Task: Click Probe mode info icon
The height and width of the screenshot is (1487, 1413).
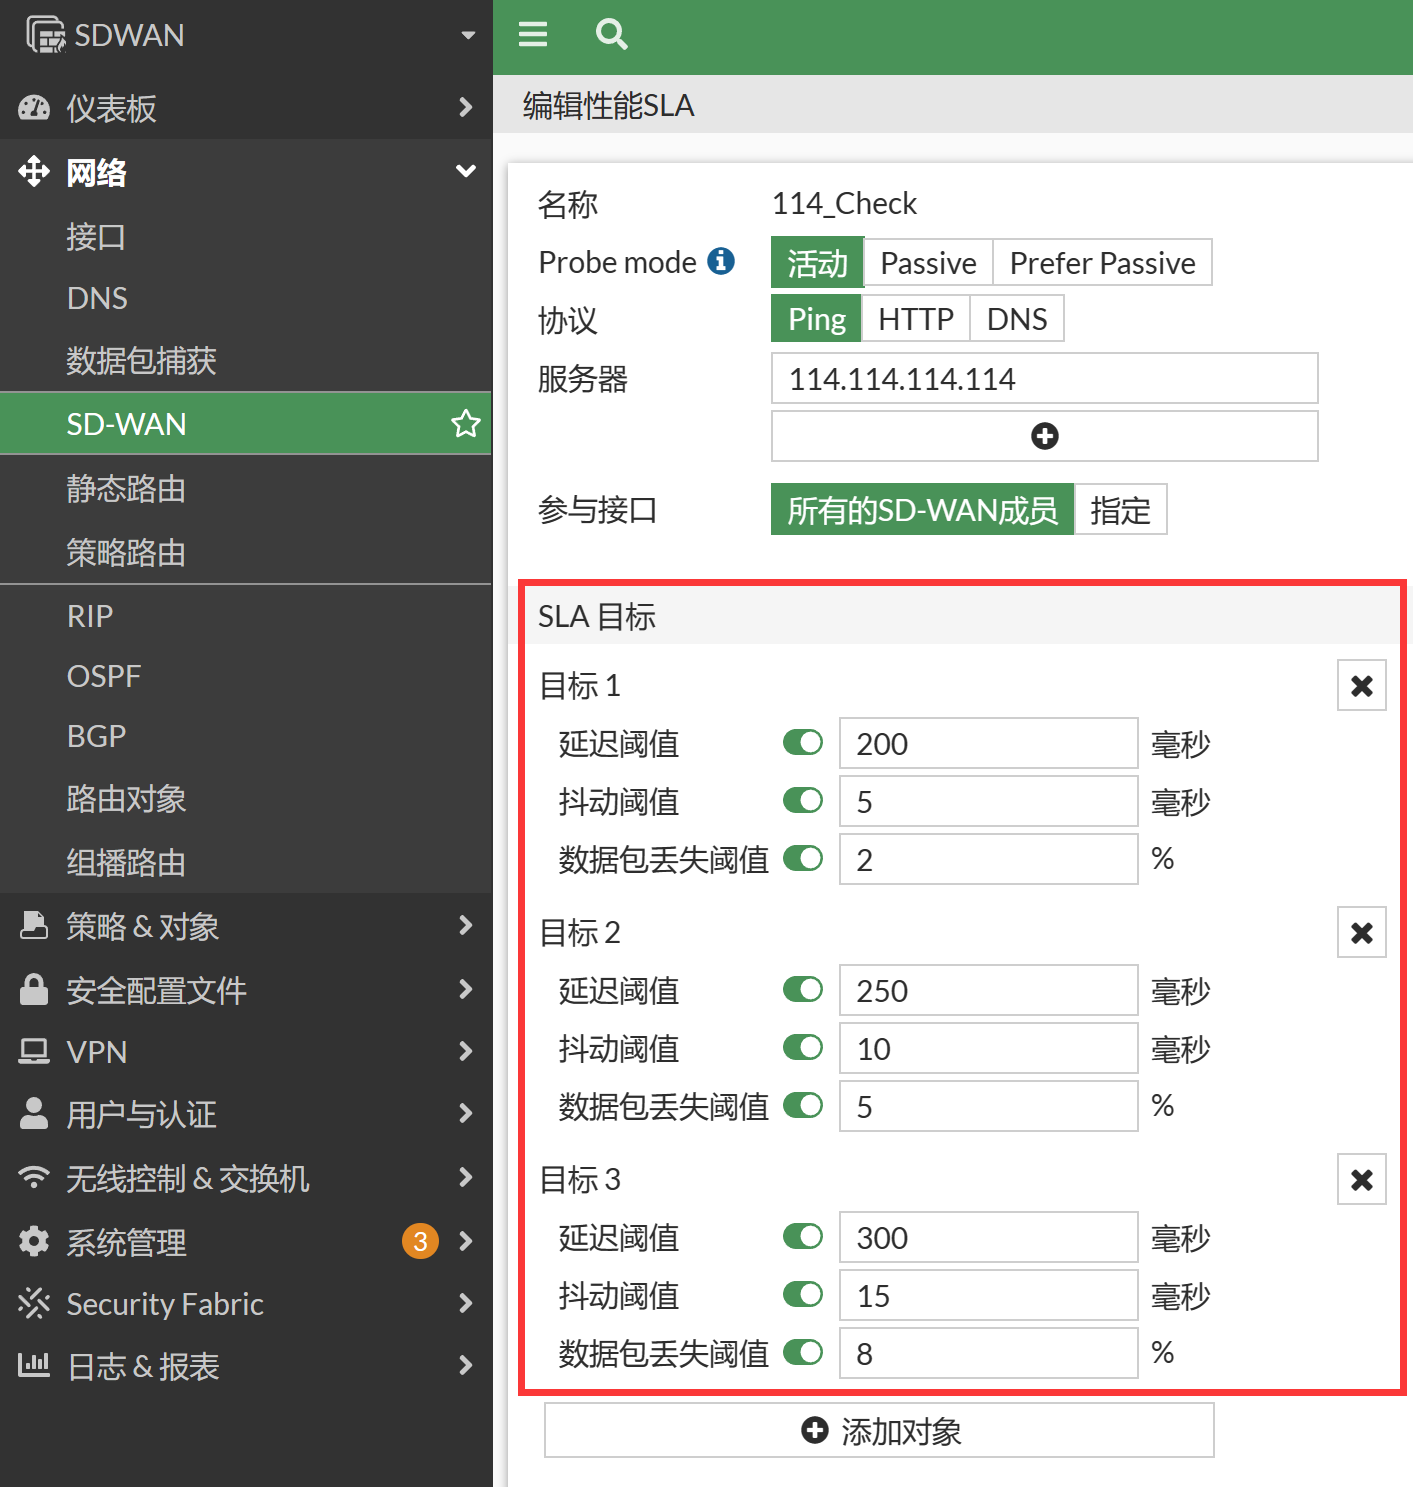Action: (721, 261)
